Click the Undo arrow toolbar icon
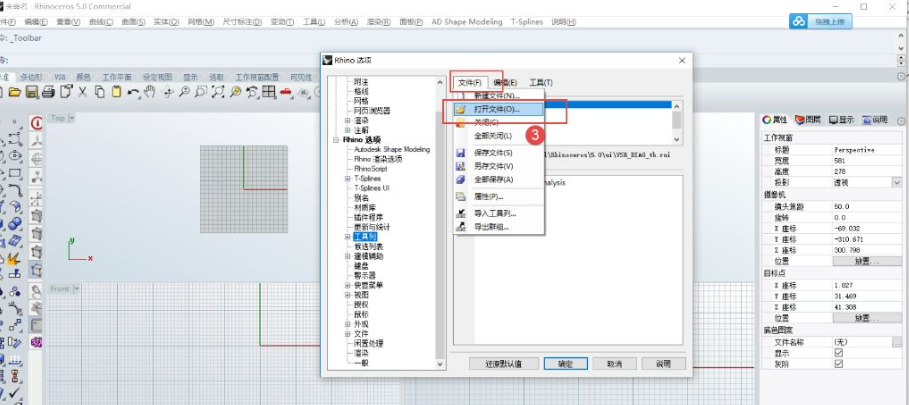This screenshot has height=405, width=909. pyautogui.click(x=133, y=92)
